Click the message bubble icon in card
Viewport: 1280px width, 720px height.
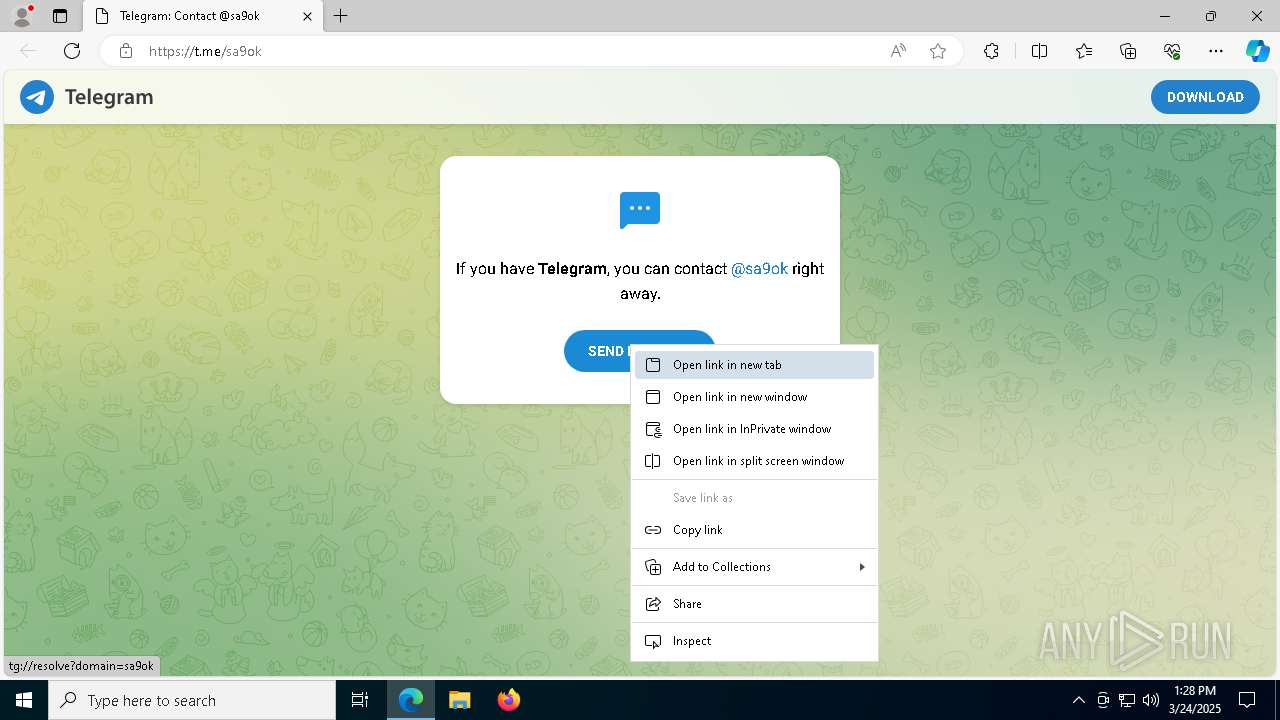pos(640,210)
